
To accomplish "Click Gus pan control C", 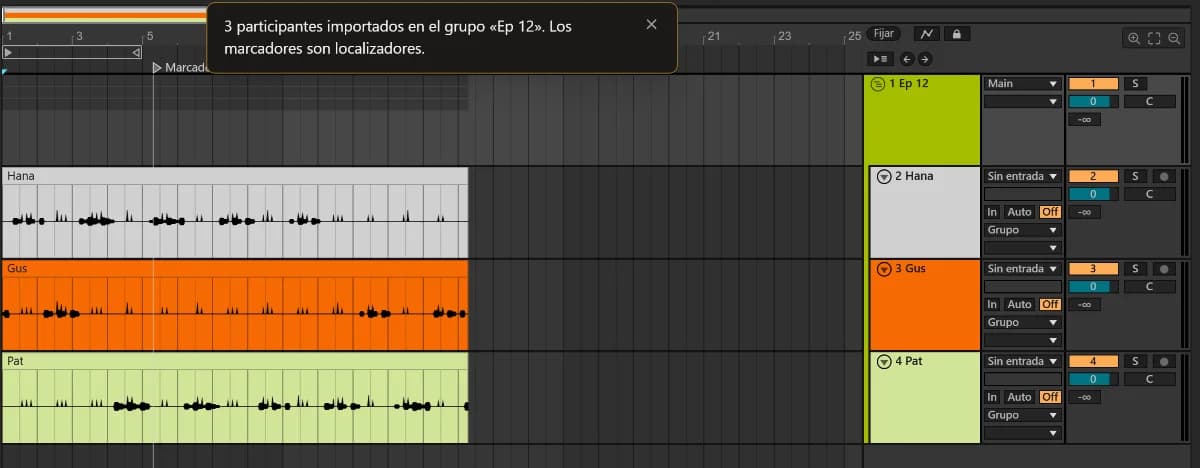I will [x=1149, y=286].
